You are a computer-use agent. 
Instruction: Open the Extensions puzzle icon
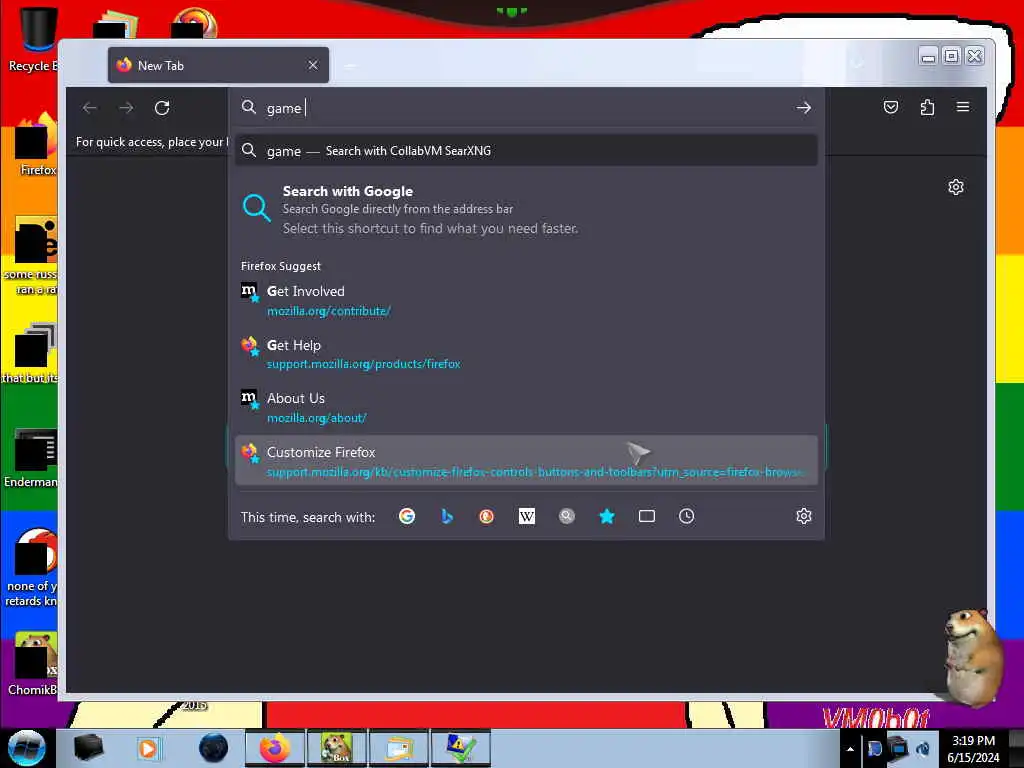[927, 107]
